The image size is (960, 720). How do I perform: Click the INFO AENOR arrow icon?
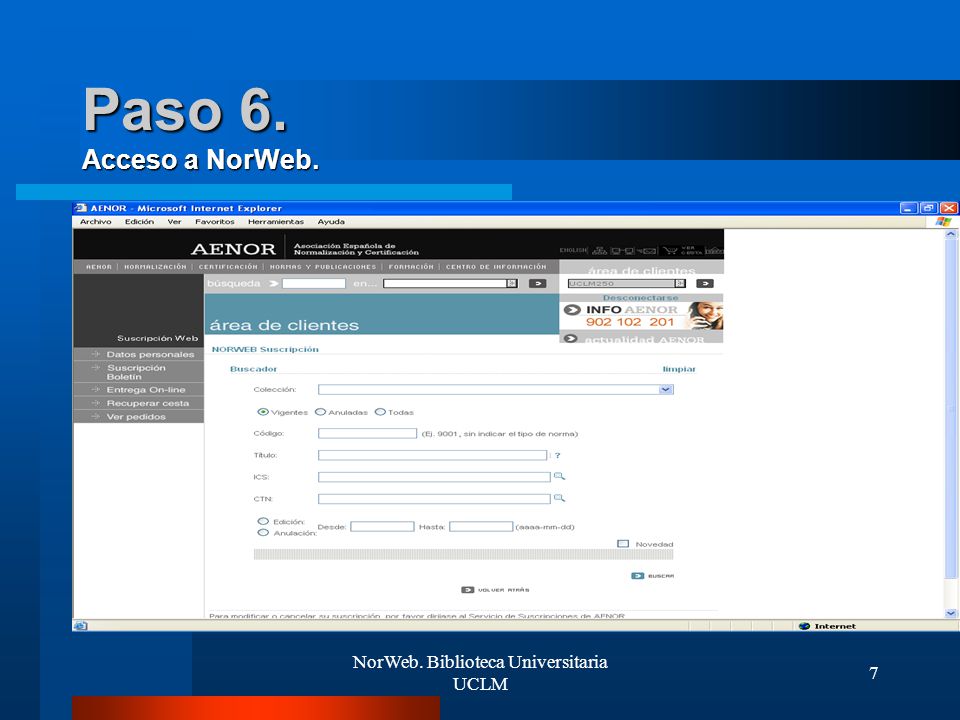pos(572,310)
